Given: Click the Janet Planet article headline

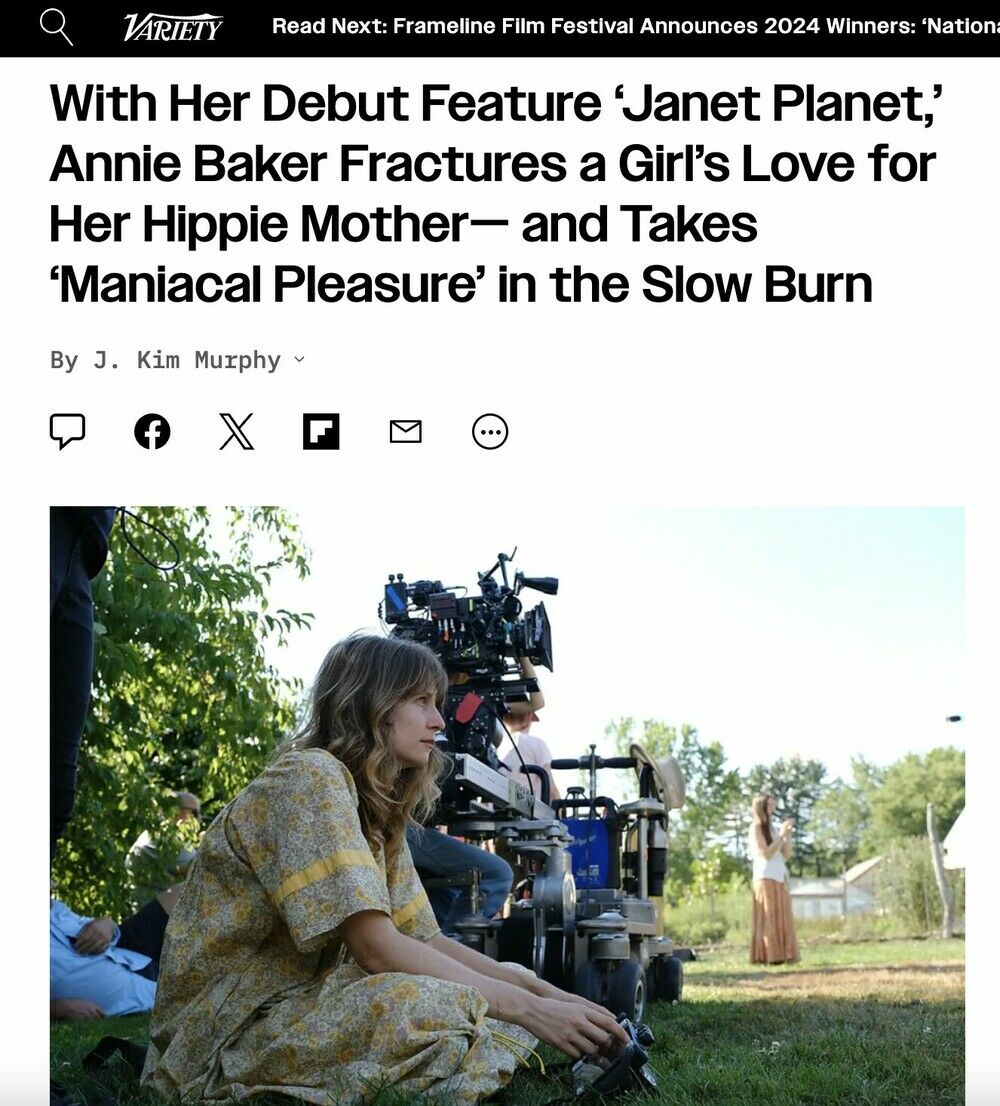Looking at the screenshot, I should pyautogui.click(x=495, y=193).
